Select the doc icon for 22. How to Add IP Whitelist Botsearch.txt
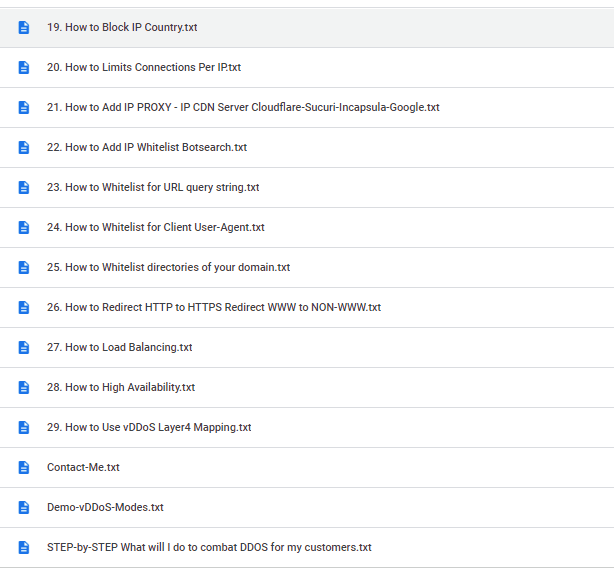614x569 pixels. pos(24,148)
